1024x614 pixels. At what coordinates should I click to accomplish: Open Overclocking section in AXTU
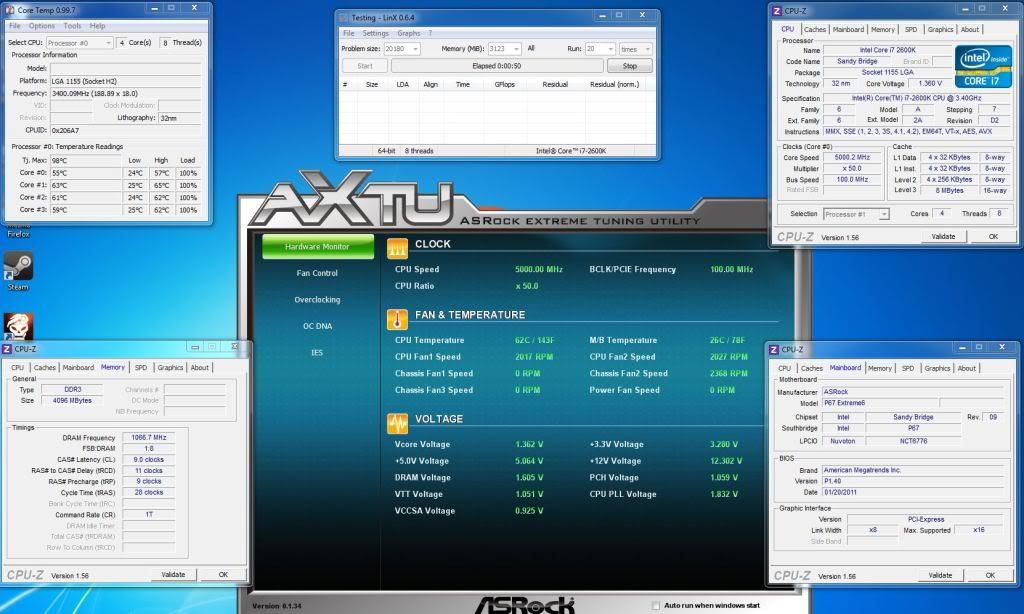point(317,300)
